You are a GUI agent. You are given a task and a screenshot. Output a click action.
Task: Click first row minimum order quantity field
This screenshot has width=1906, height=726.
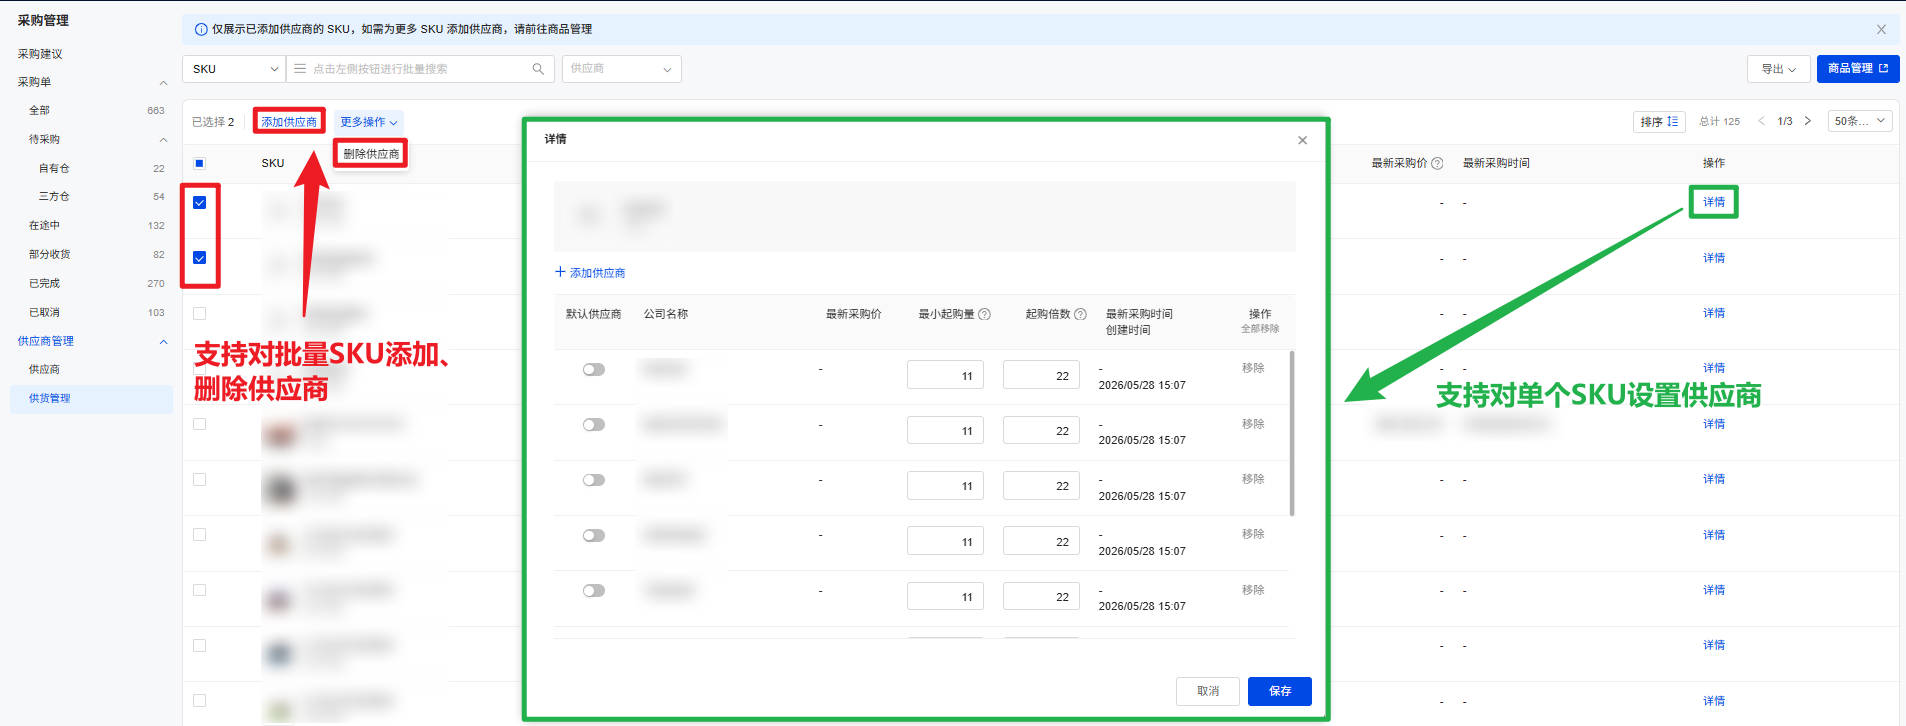[946, 375]
